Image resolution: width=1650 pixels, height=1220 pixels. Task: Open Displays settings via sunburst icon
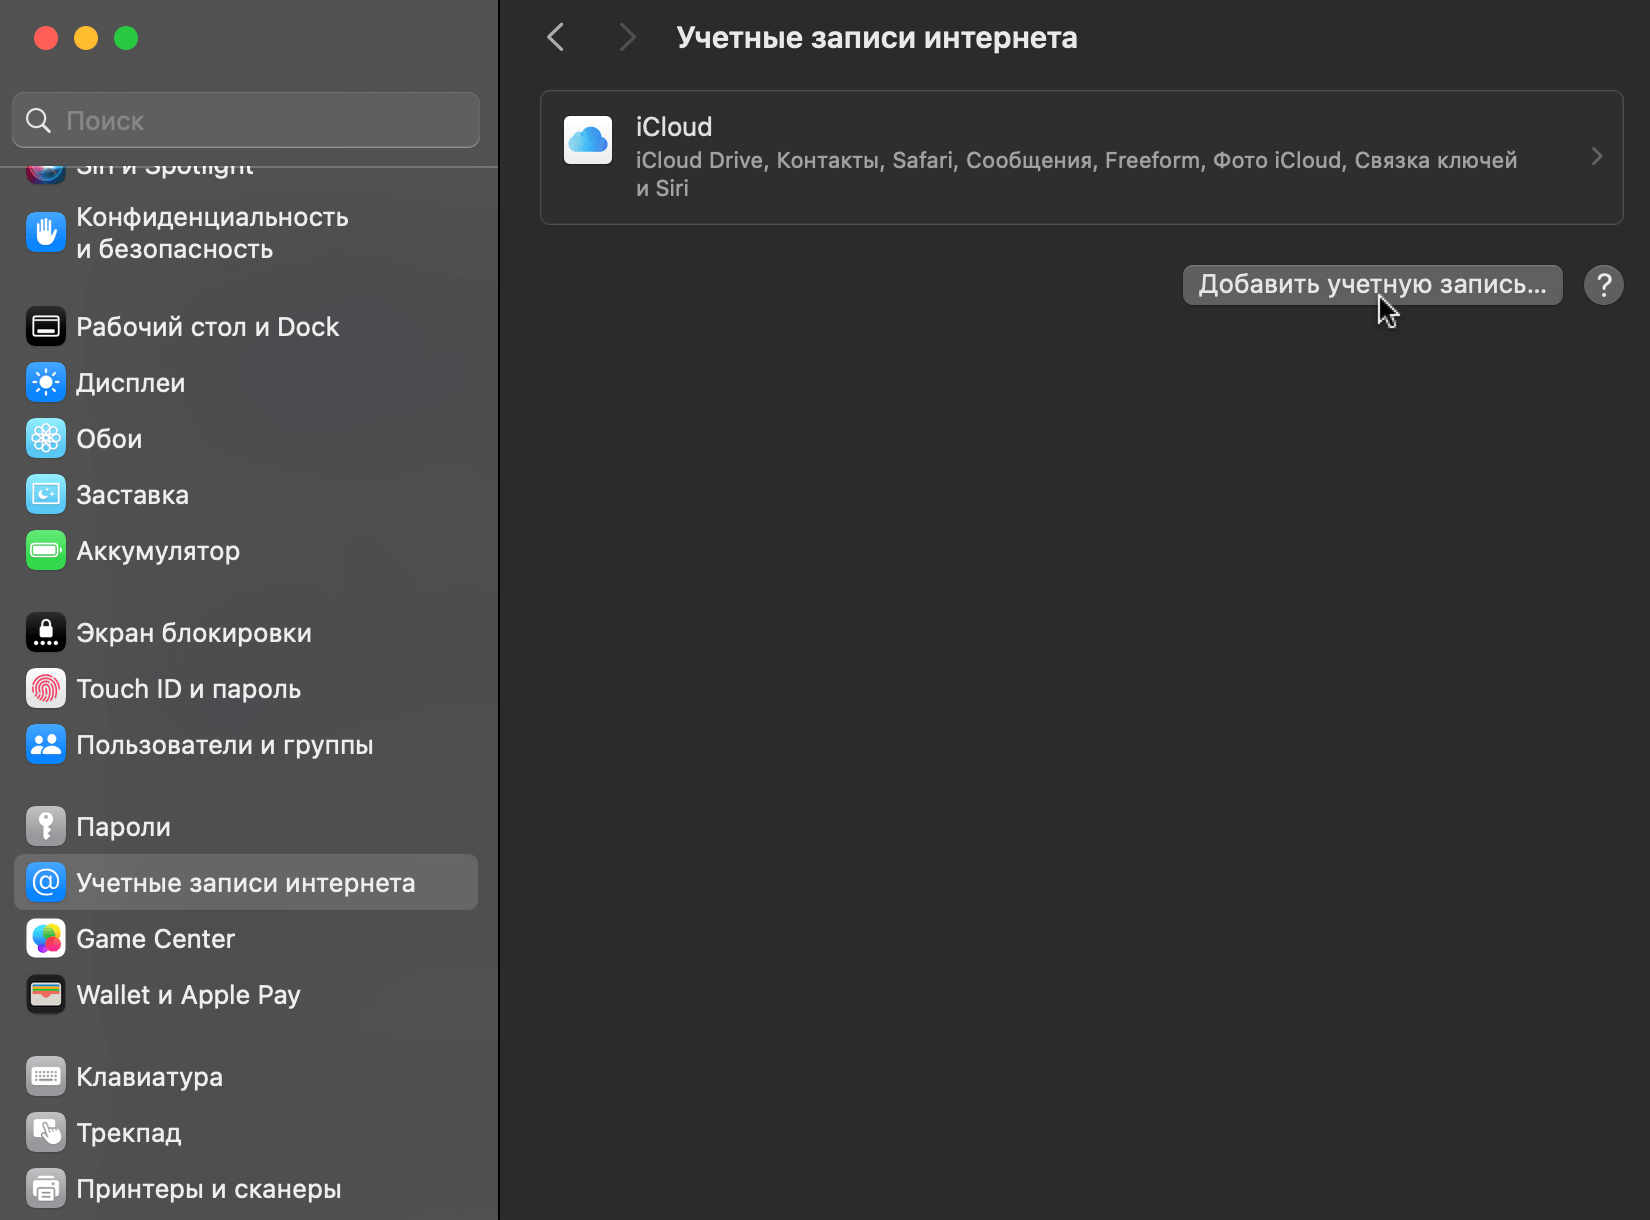(45, 382)
